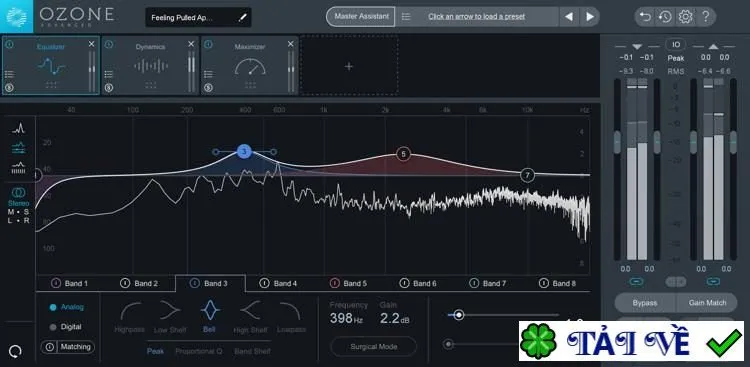Open help question mark icon

[706, 17]
